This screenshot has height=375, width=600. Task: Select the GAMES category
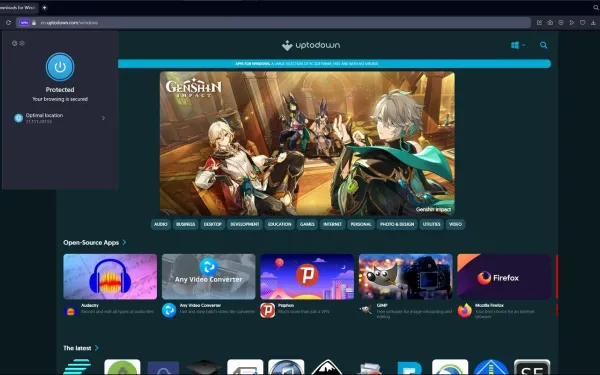pos(307,224)
